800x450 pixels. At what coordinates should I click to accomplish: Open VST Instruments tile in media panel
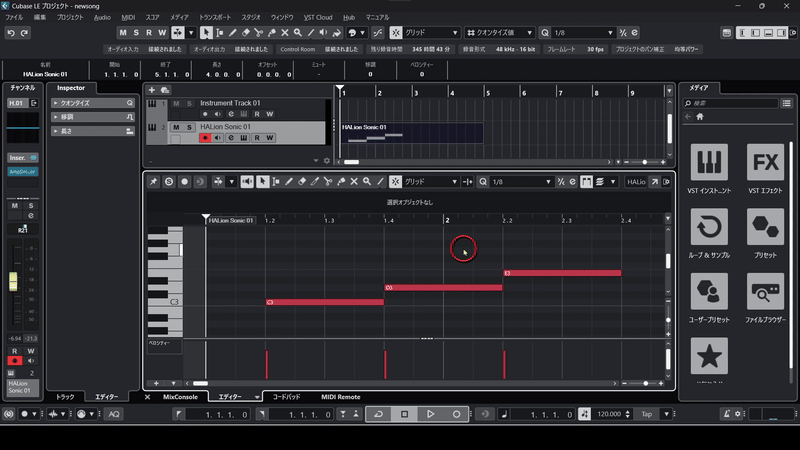coord(709,162)
